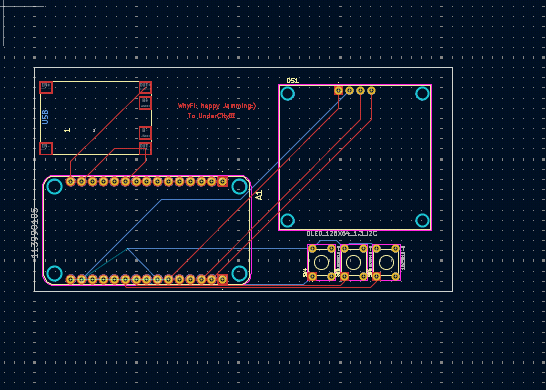The width and height of the screenshot is (546, 390).
Task: Click the square pad in A1's bottom pin row
Action: [x=223, y=279]
